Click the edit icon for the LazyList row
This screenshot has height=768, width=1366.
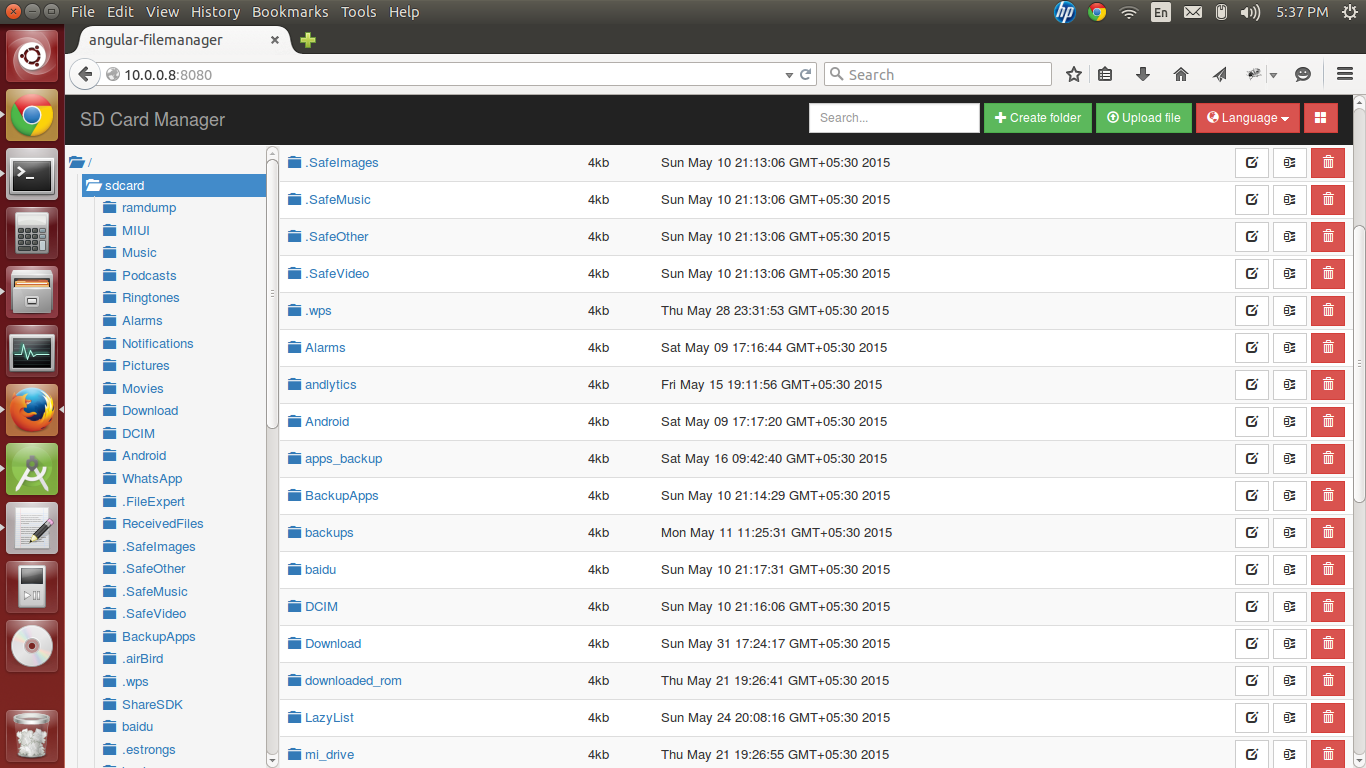(1252, 718)
